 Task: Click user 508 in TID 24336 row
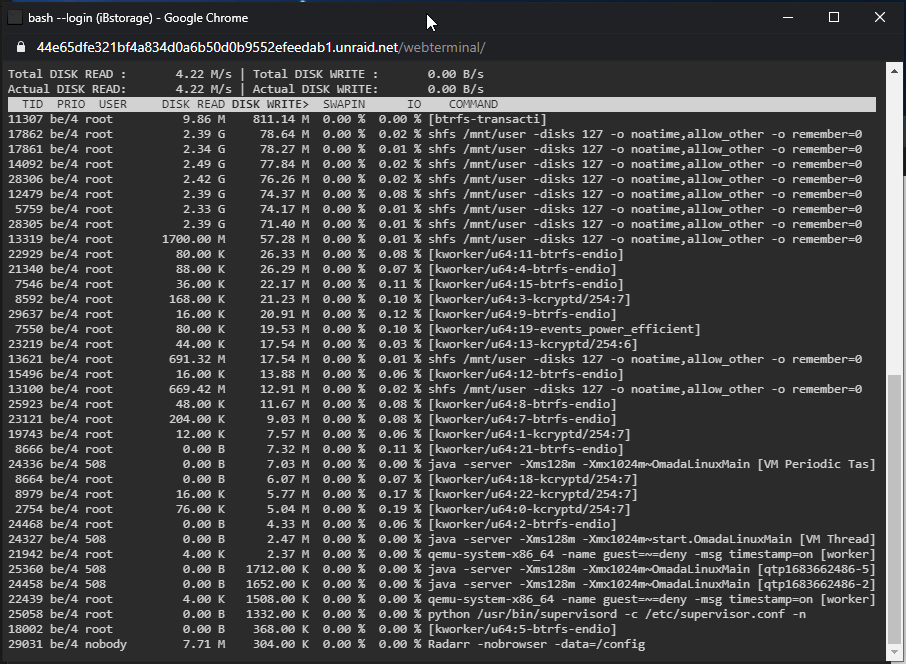point(95,465)
